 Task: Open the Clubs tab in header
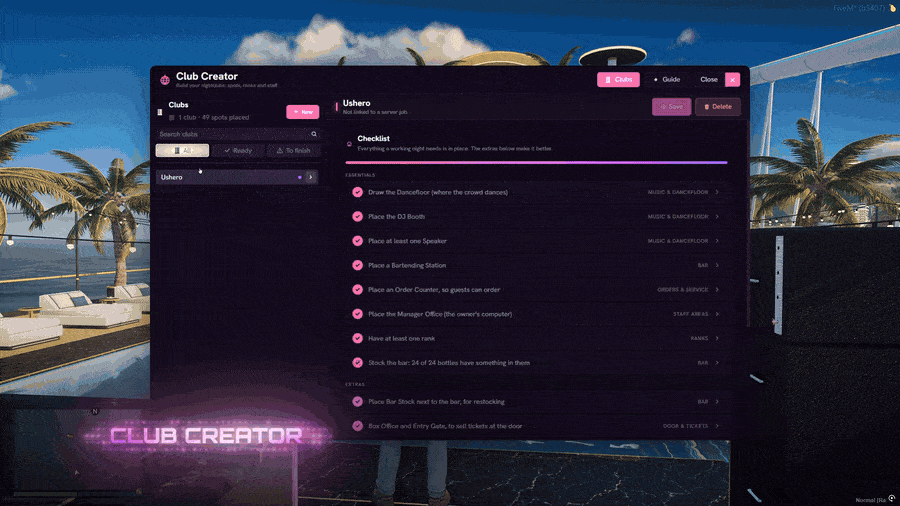click(x=618, y=80)
